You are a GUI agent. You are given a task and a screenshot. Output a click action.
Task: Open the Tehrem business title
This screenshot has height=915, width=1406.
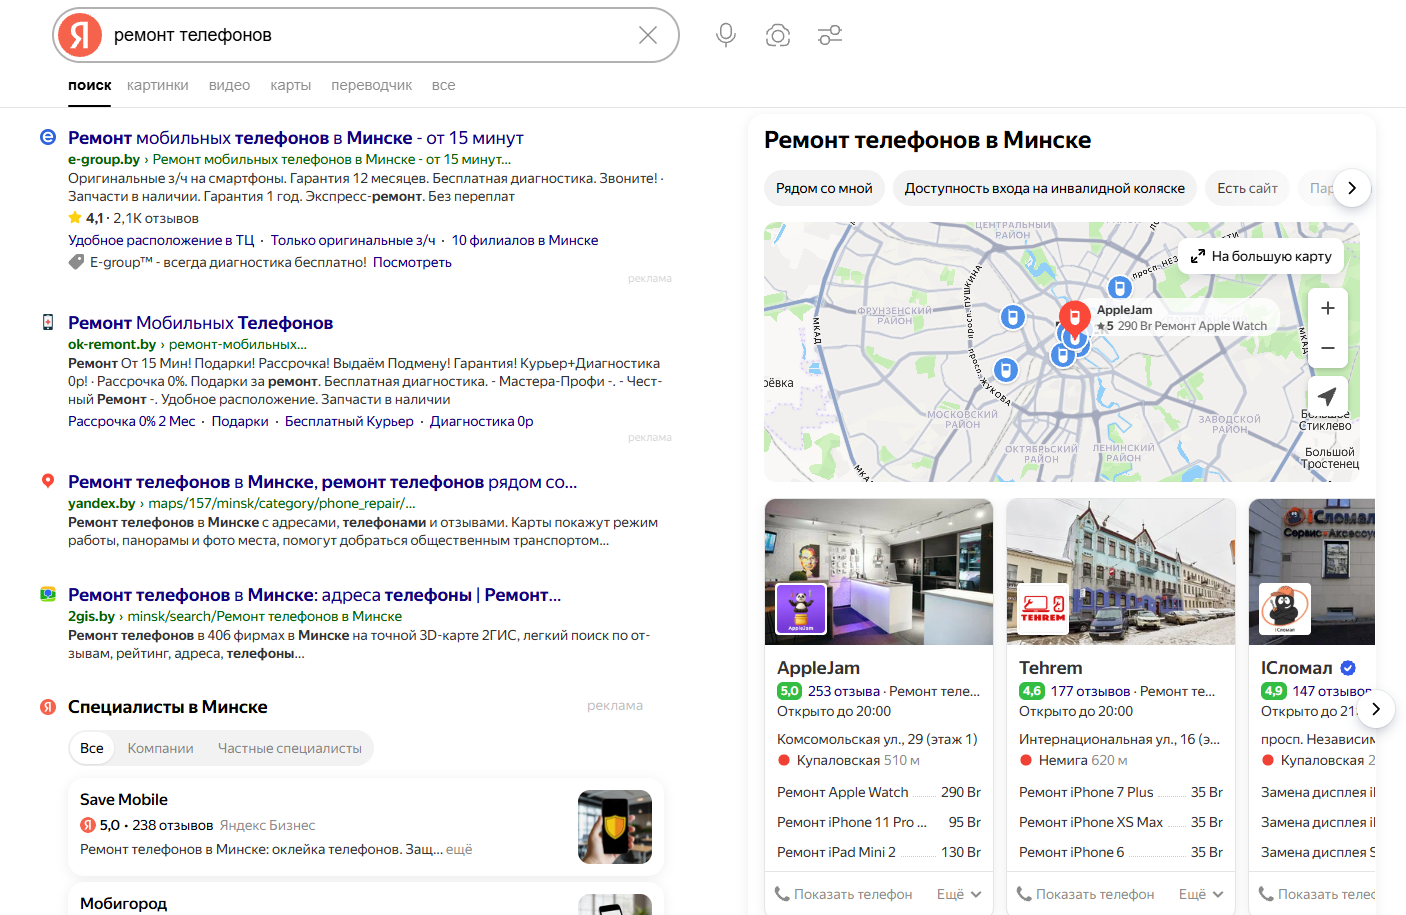1050,668
